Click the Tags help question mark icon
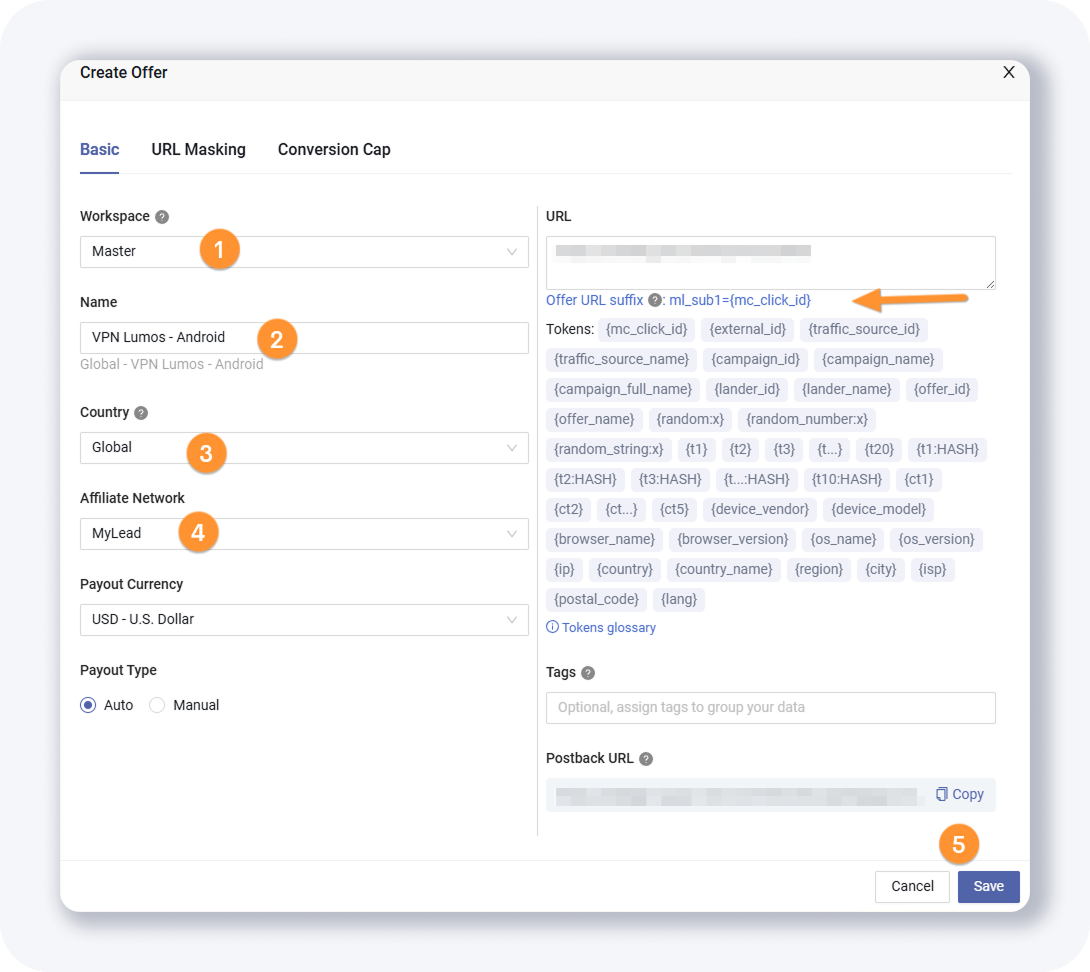Viewport: 1090px width, 972px height. [588, 673]
